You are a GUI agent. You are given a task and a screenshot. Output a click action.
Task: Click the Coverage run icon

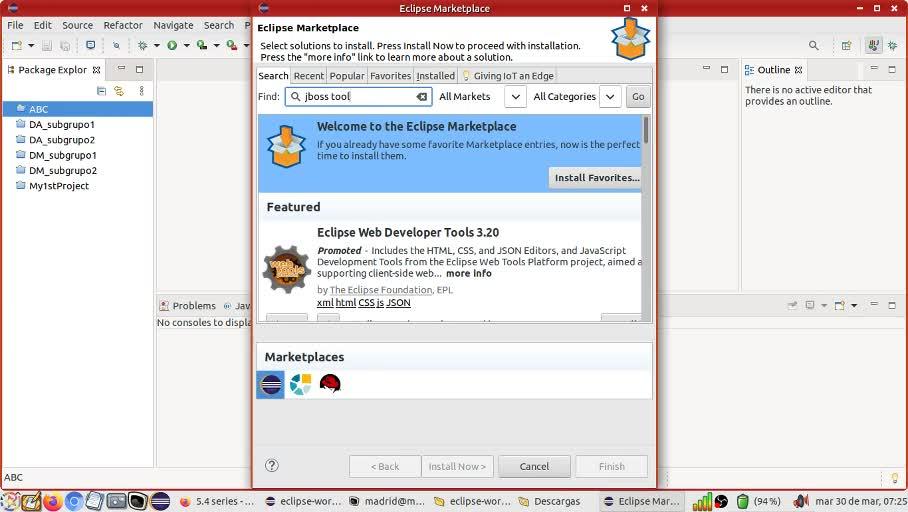coord(202,45)
